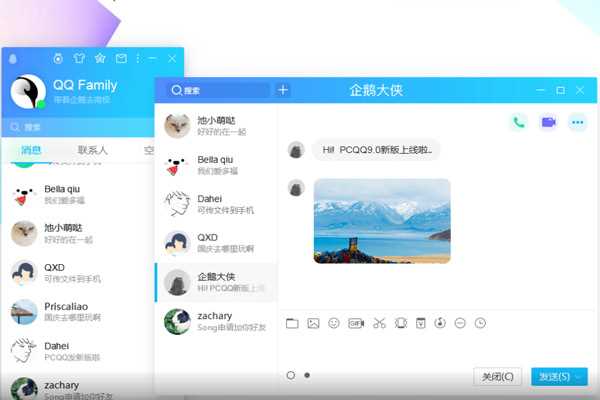600x400 pixels.
Task: Click the music share icon in chat toolbar
Action: point(440,323)
